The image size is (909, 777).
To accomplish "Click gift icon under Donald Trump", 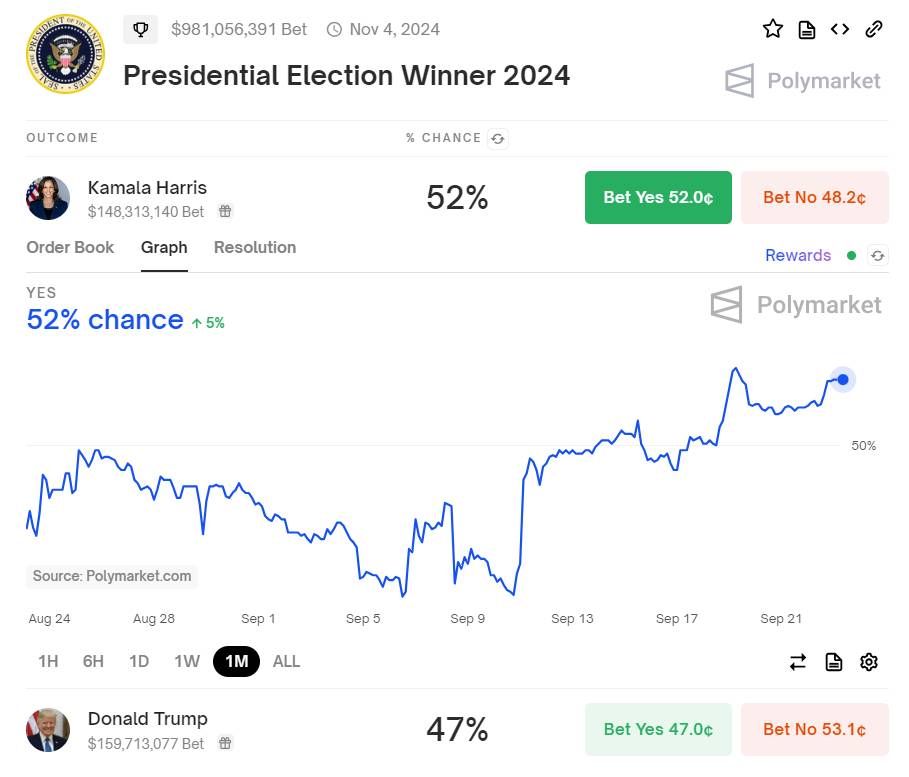I will 225,743.
